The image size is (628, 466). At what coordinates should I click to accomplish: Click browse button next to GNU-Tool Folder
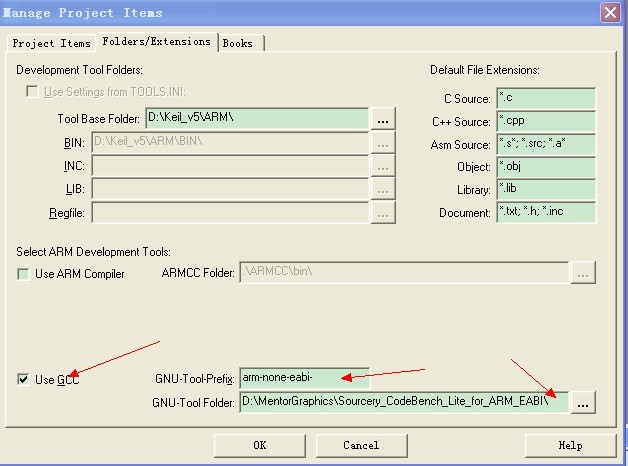click(583, 402)
